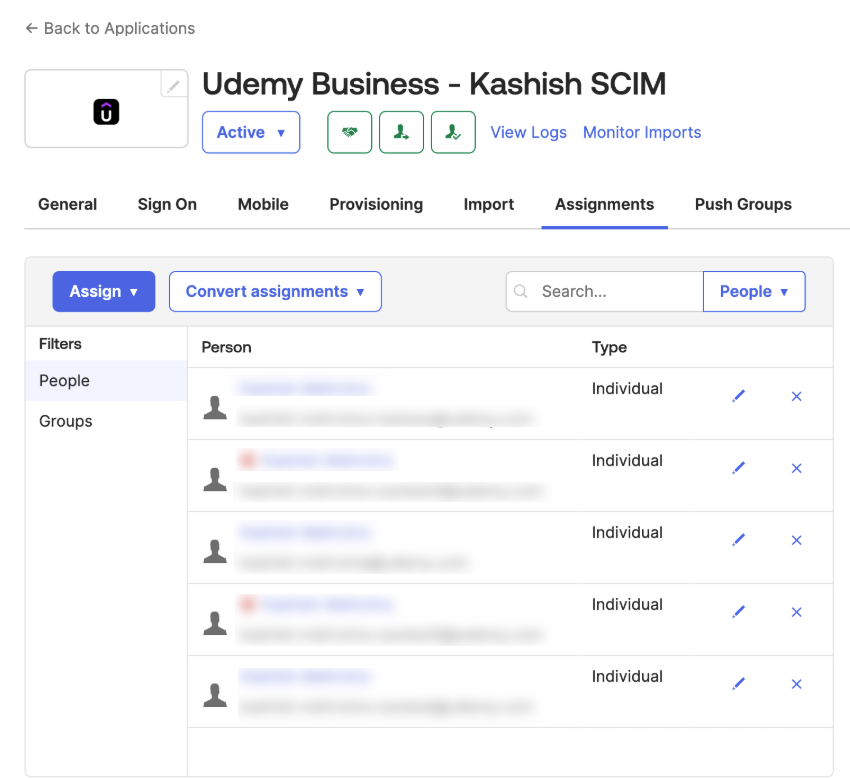
Task: Click the person-with-checkmark icon
Action: point(453,132)
